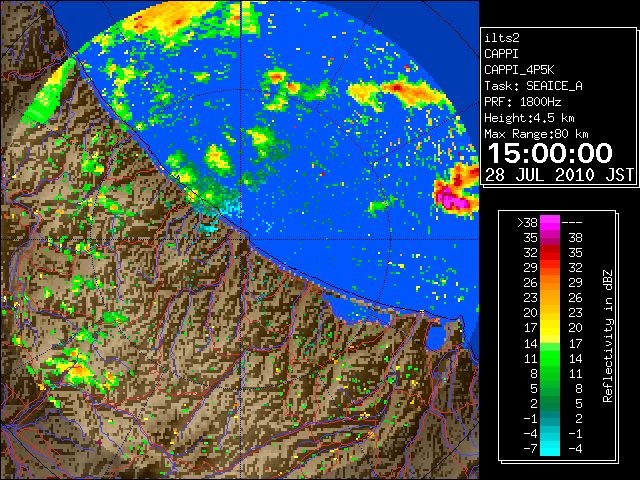Screen dimensions: 640x480
Task: Click the magenta high-reflectivity storm cell
Action: pyautogui.click(x=453, y=200)
